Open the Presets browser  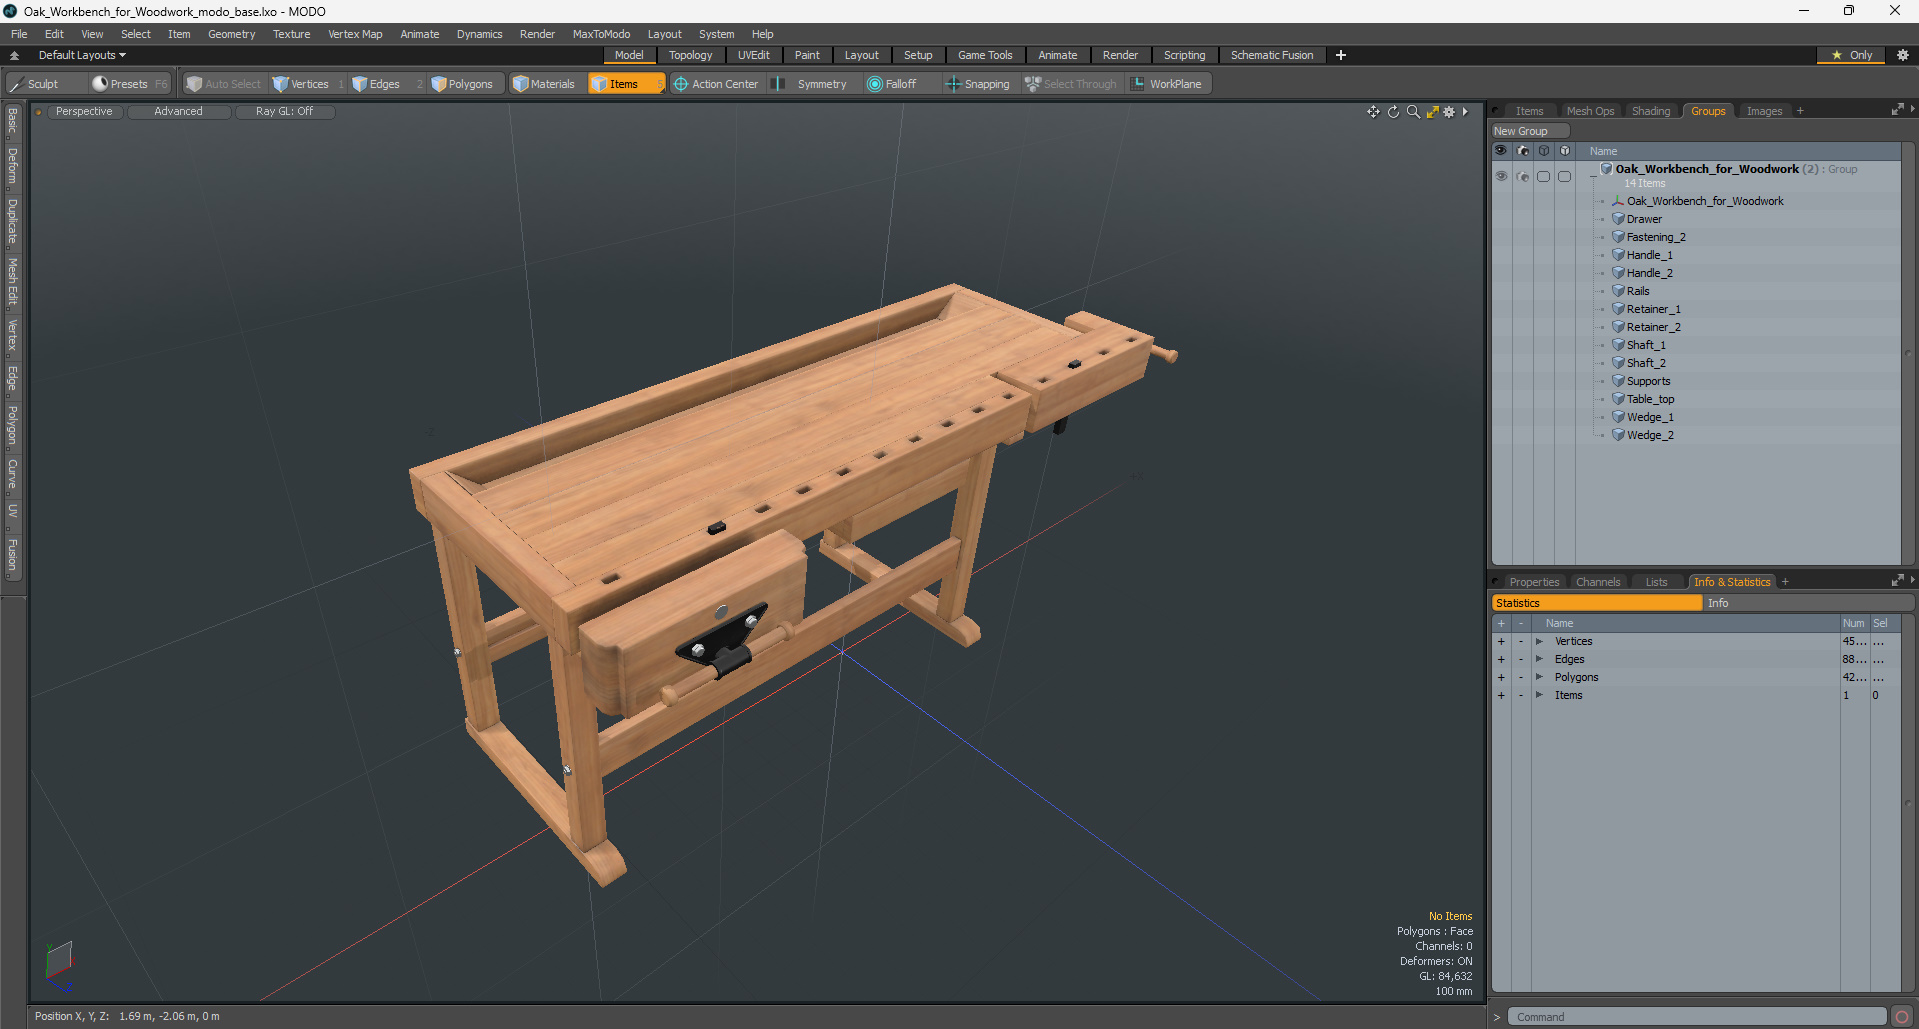129,84
